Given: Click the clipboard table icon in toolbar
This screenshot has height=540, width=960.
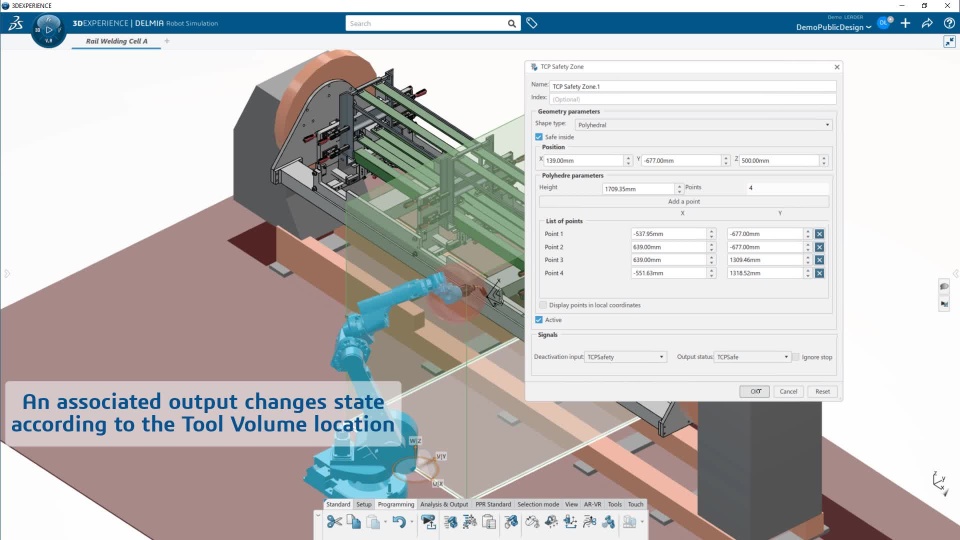Looking at the screenshot, I should pos(489,522).
